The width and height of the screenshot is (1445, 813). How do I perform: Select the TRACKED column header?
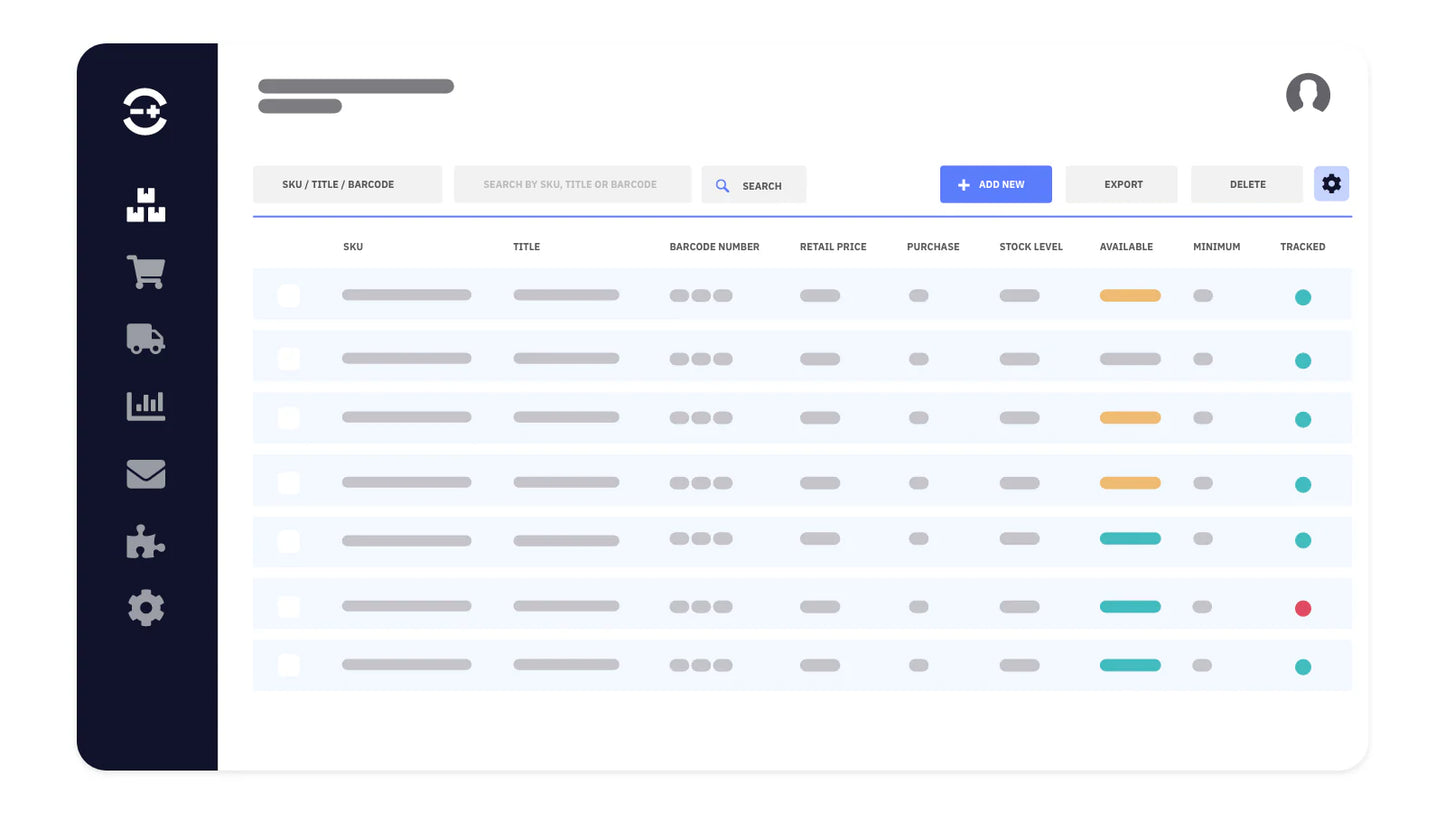pyautogui.click(x=1302, y=246)
